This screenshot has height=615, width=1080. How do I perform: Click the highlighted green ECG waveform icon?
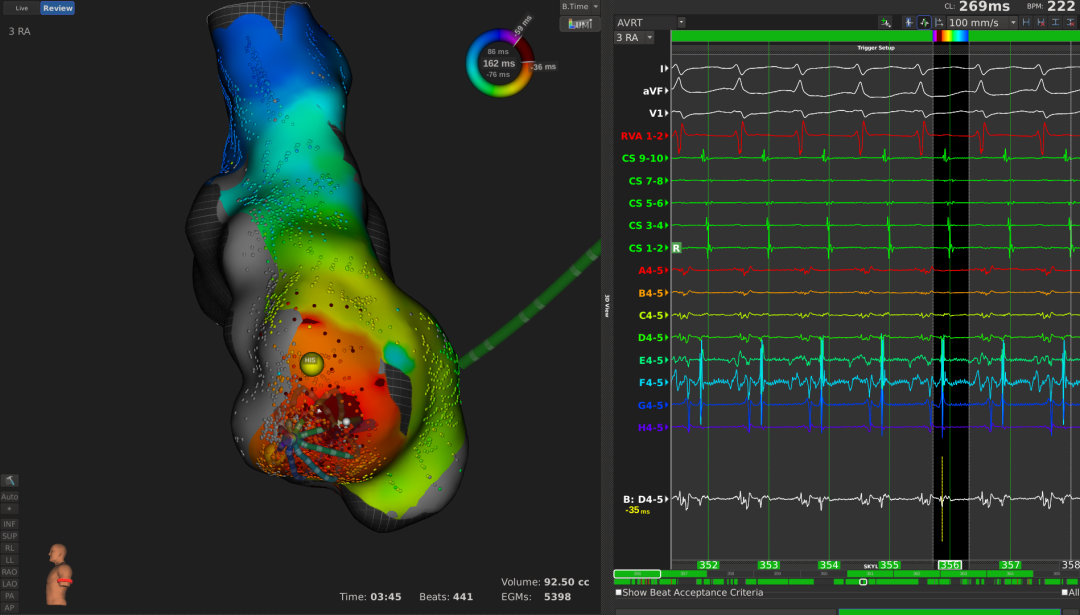pos(924,22)
